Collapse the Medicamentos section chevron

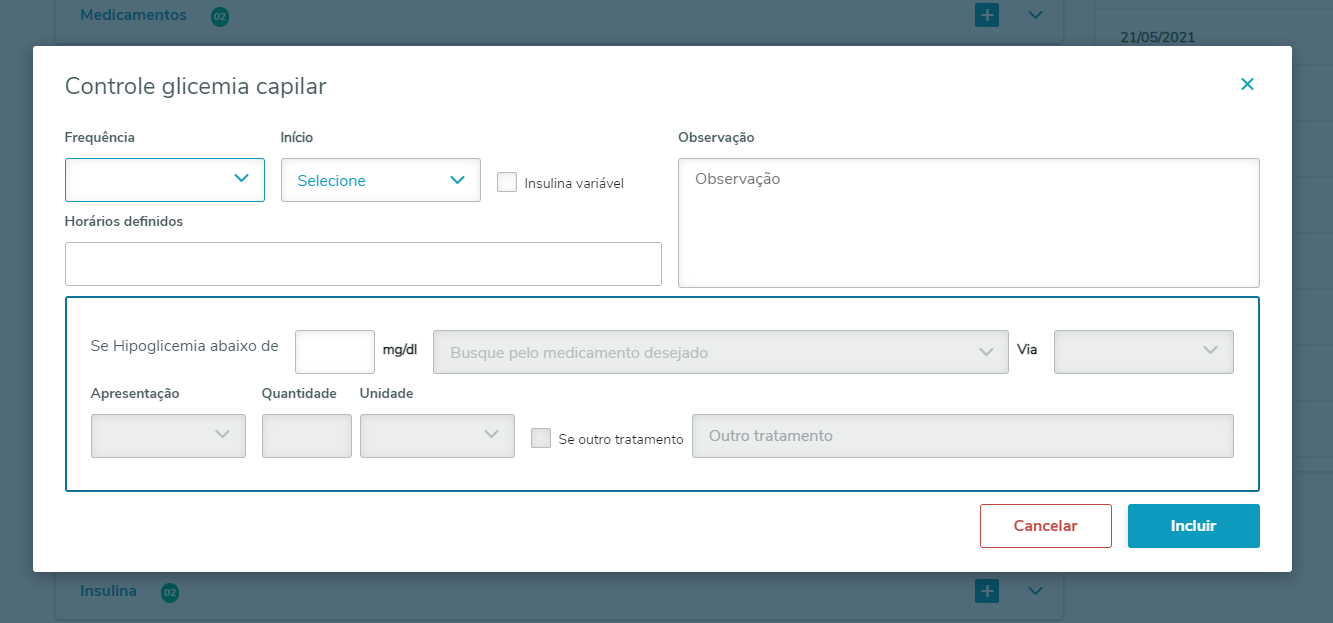click(x=1035, y=15)
